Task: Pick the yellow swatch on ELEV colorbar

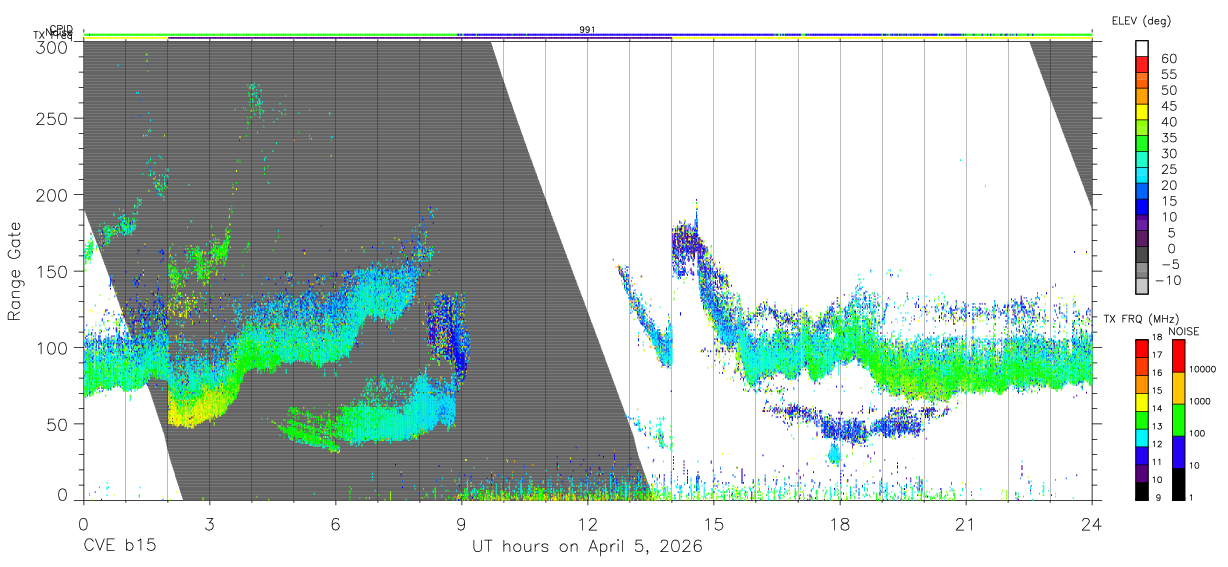Action: click(x=1143, y=112)
